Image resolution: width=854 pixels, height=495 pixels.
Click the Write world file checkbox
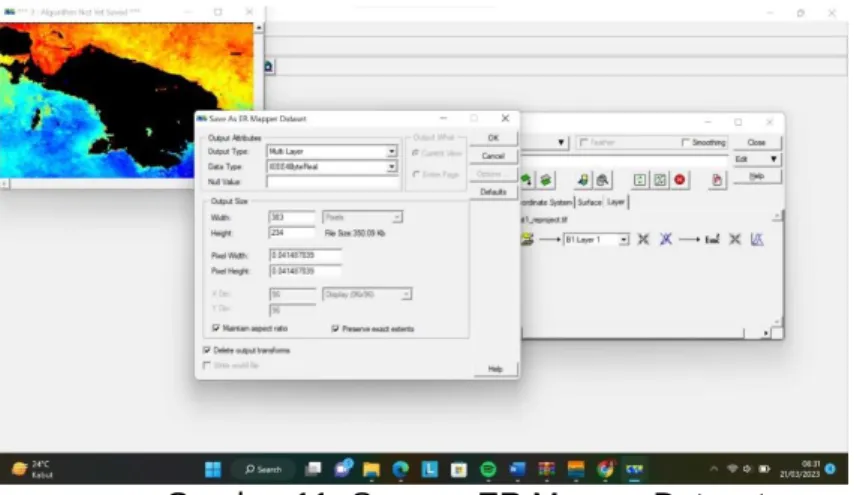click(x=206, y=365)
